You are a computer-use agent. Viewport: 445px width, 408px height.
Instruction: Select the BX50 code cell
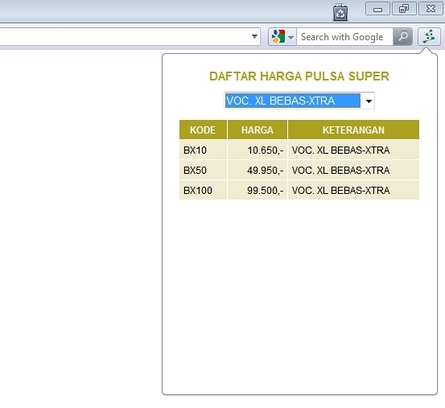pos(203,170)
